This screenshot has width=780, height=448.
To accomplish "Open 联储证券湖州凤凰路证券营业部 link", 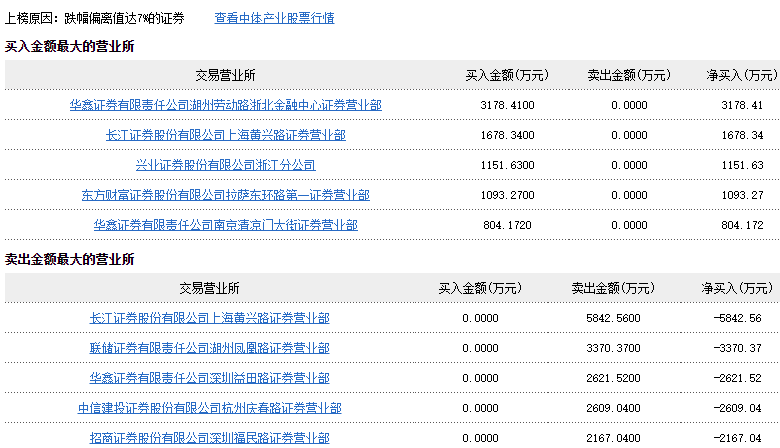I will click(x=209, y=348).
